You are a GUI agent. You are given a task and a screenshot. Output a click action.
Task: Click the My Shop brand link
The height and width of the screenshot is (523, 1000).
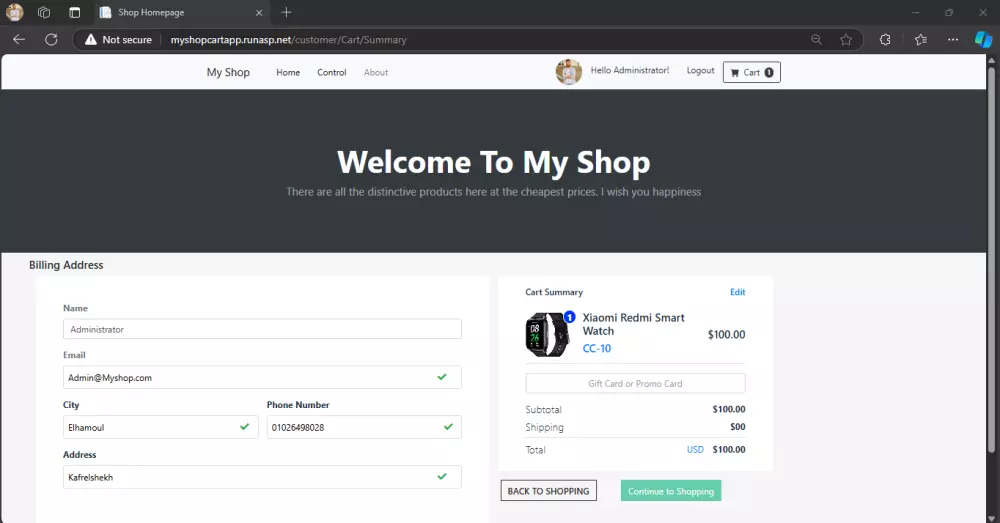tap(228, 72)
